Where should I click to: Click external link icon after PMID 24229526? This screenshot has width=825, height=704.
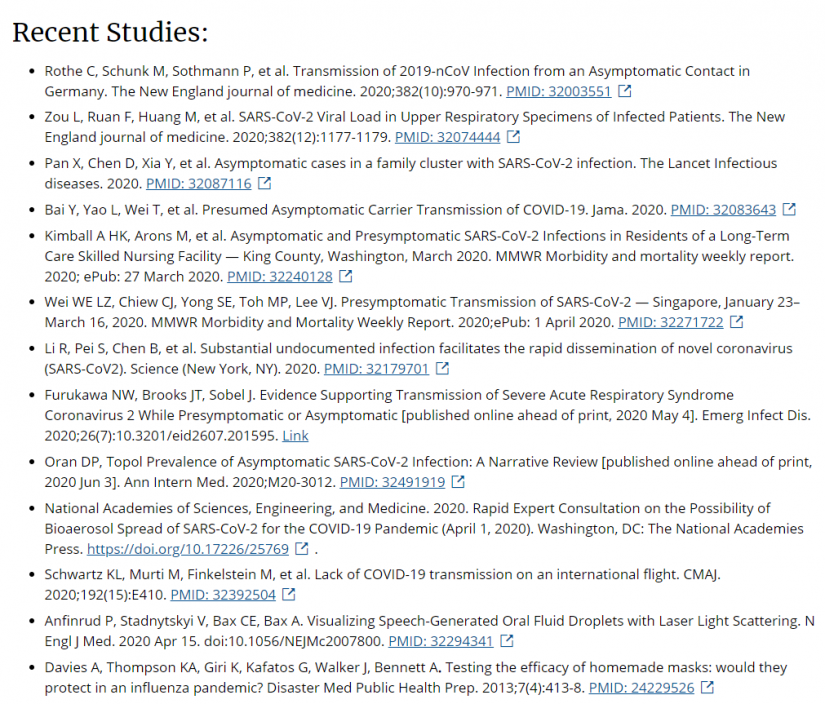[708, 687]
